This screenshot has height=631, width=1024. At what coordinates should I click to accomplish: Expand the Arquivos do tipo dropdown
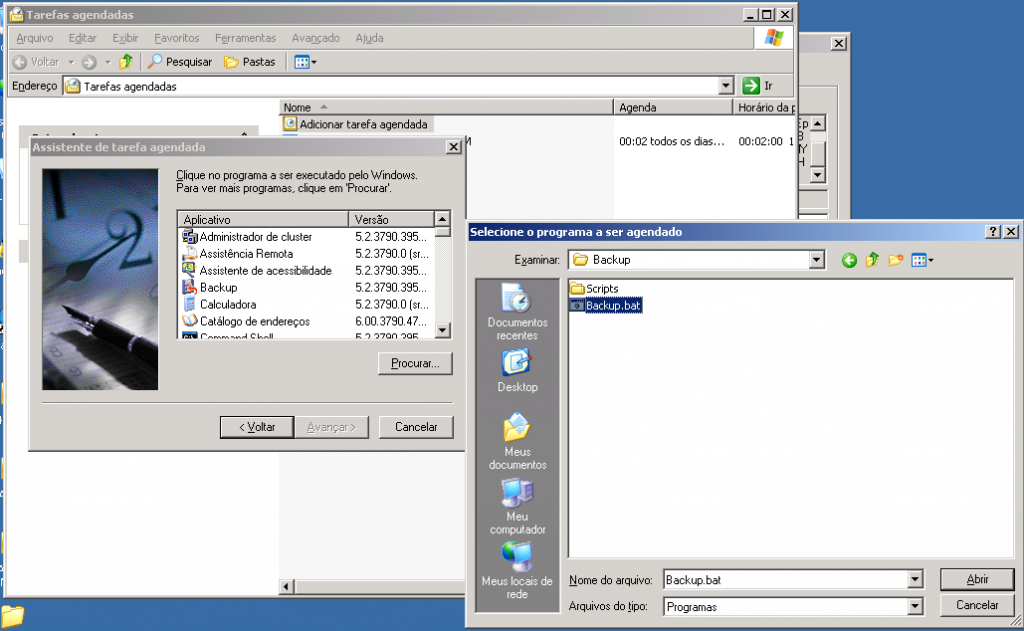(x=915, y=607)
